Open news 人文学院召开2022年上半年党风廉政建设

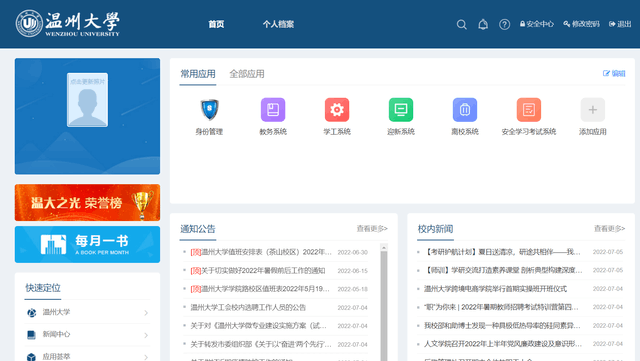[x=503, y=344]
